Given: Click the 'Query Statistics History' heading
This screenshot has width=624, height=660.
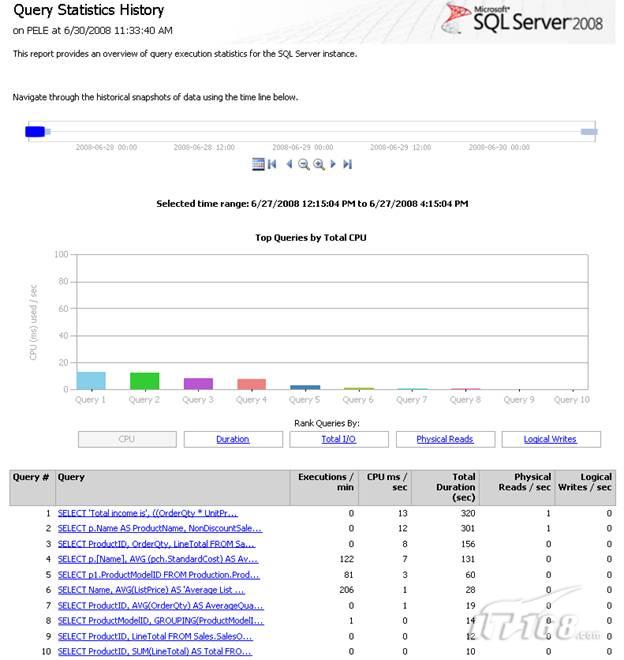Looking at the screenshot, I should [x=88, y=10].
